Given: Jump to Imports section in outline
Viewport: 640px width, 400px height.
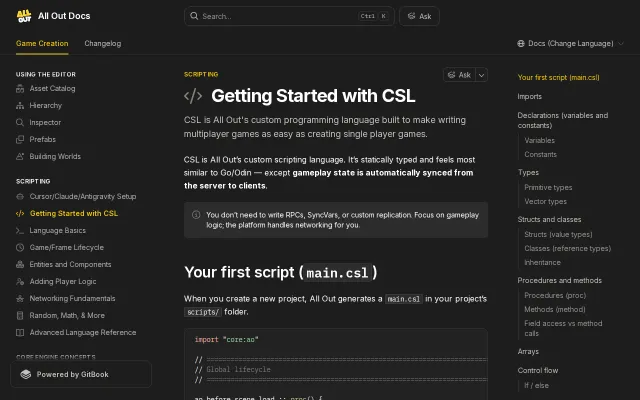Looking at the screenshot, I should click(x=529, y=96).
